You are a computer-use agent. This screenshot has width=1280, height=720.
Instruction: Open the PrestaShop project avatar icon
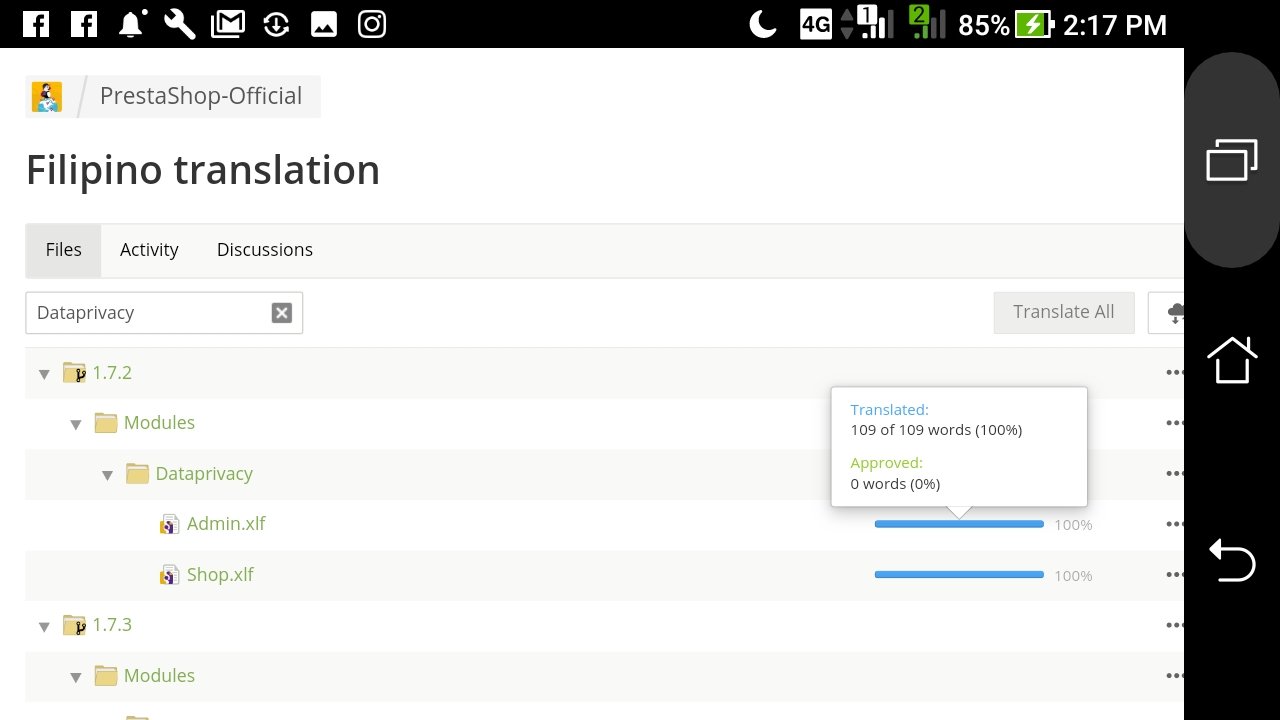point(47,97)
